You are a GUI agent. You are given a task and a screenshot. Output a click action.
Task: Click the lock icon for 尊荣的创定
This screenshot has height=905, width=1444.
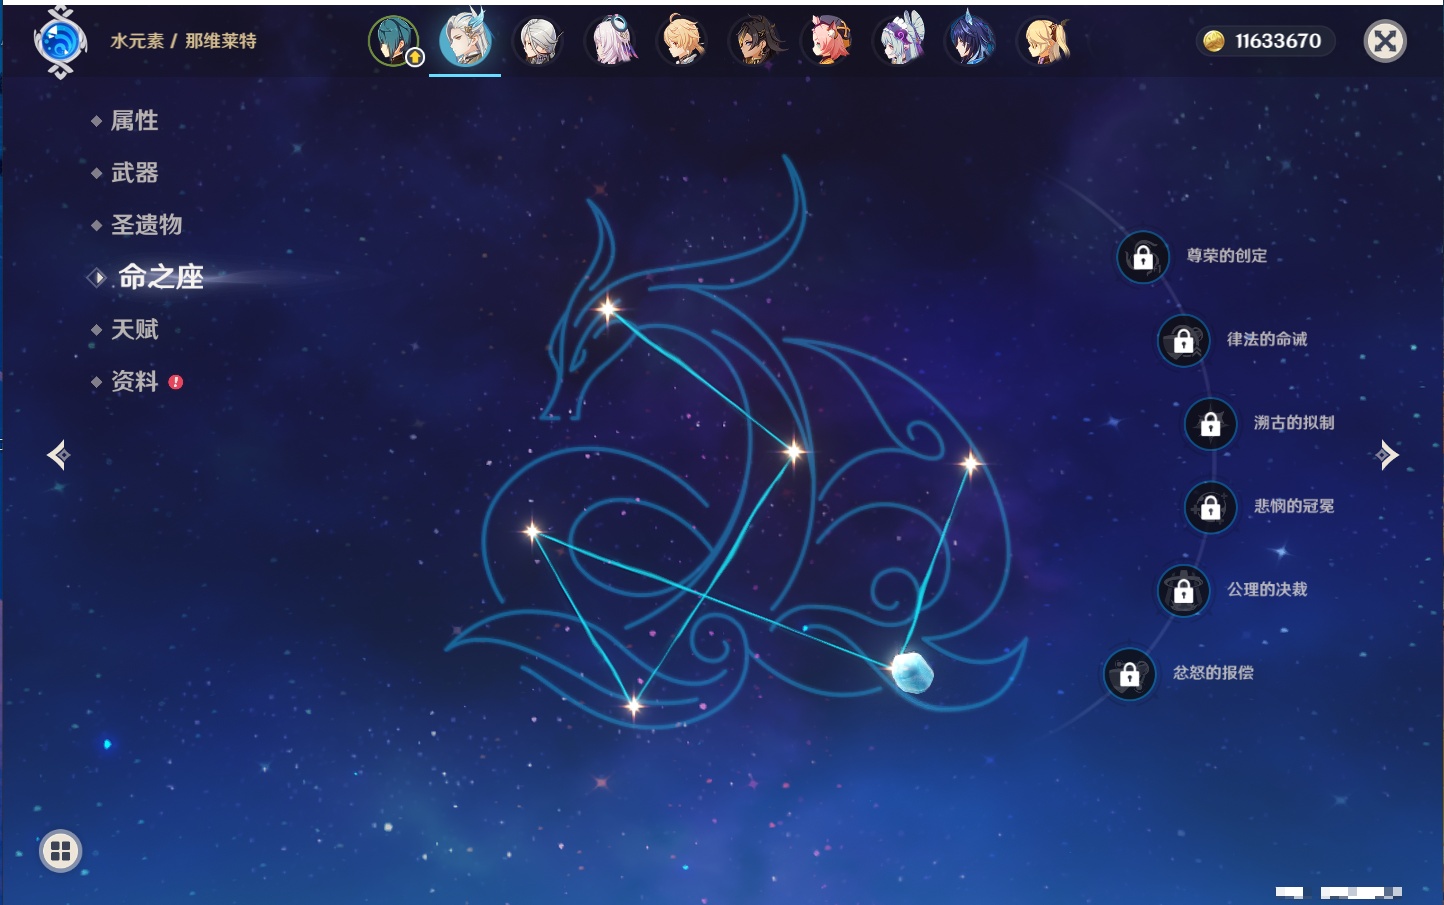1143,257
